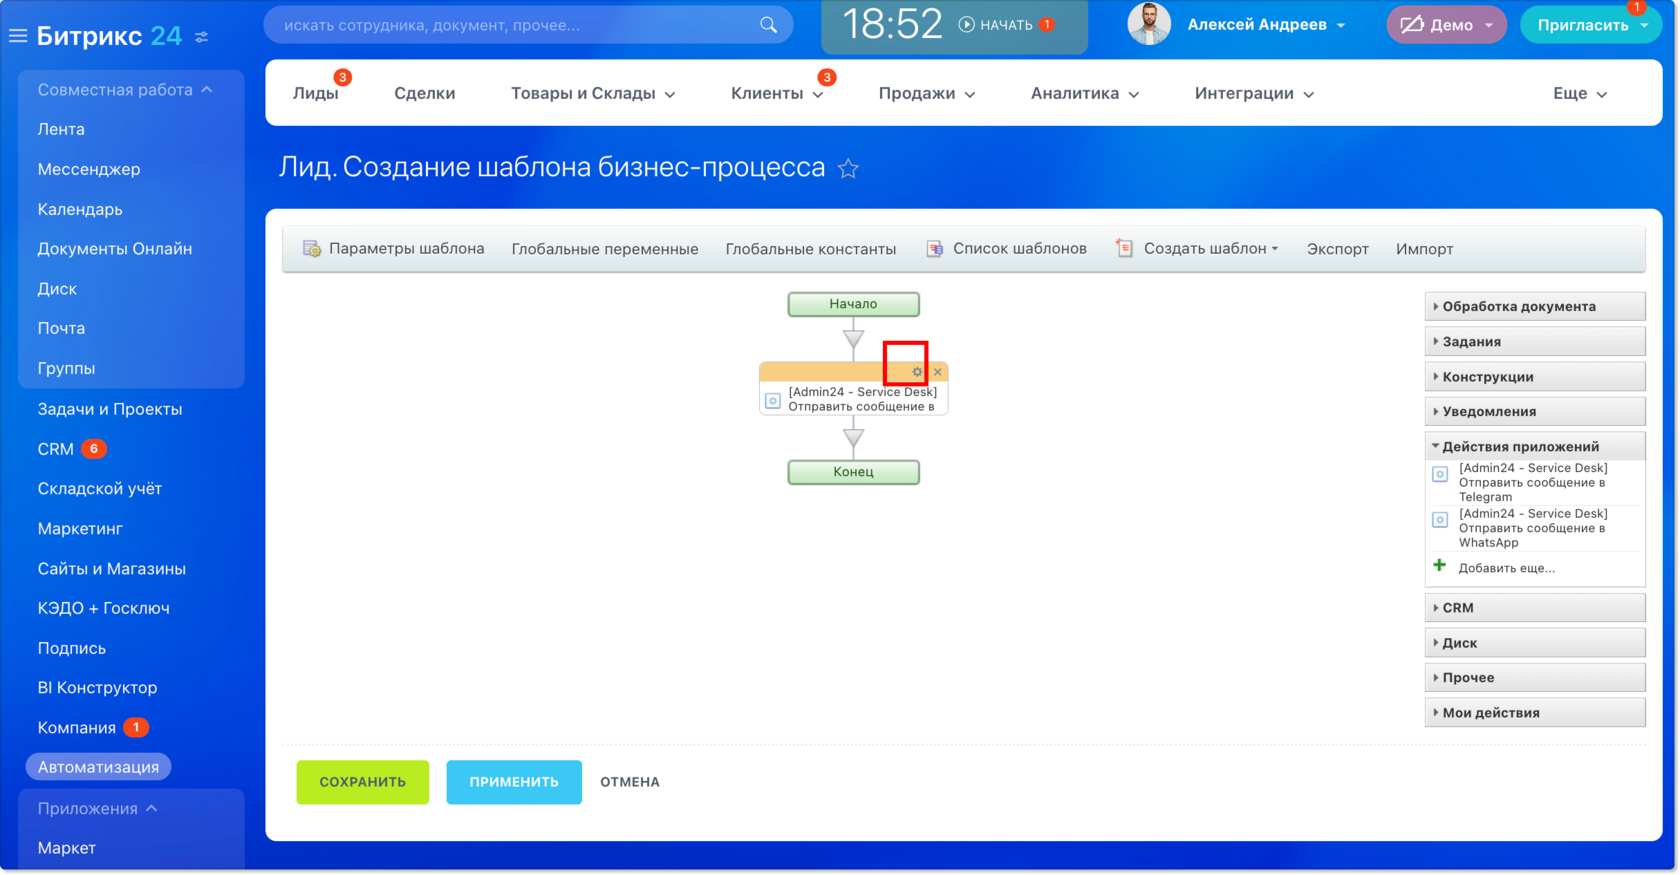
Task: Open Автоматизация in sidebar
Action: (x=98, y=767)
